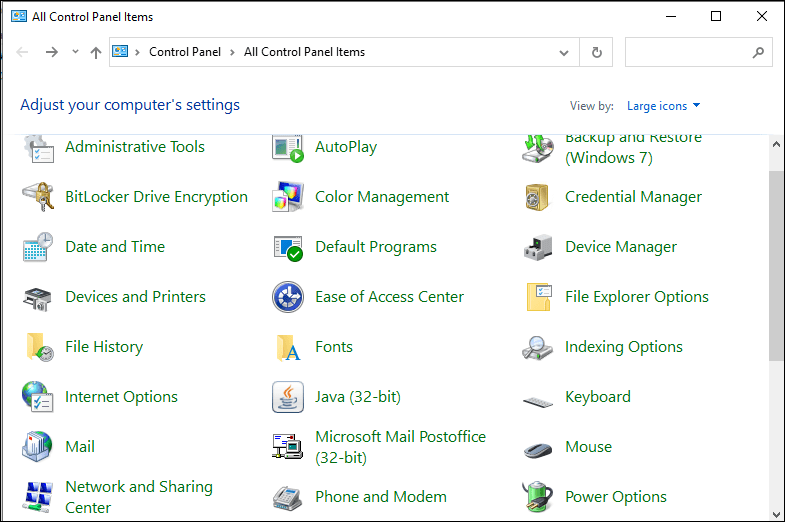Expand the chevron after Control Panel breadcrumb

click(x=232, y=52)
